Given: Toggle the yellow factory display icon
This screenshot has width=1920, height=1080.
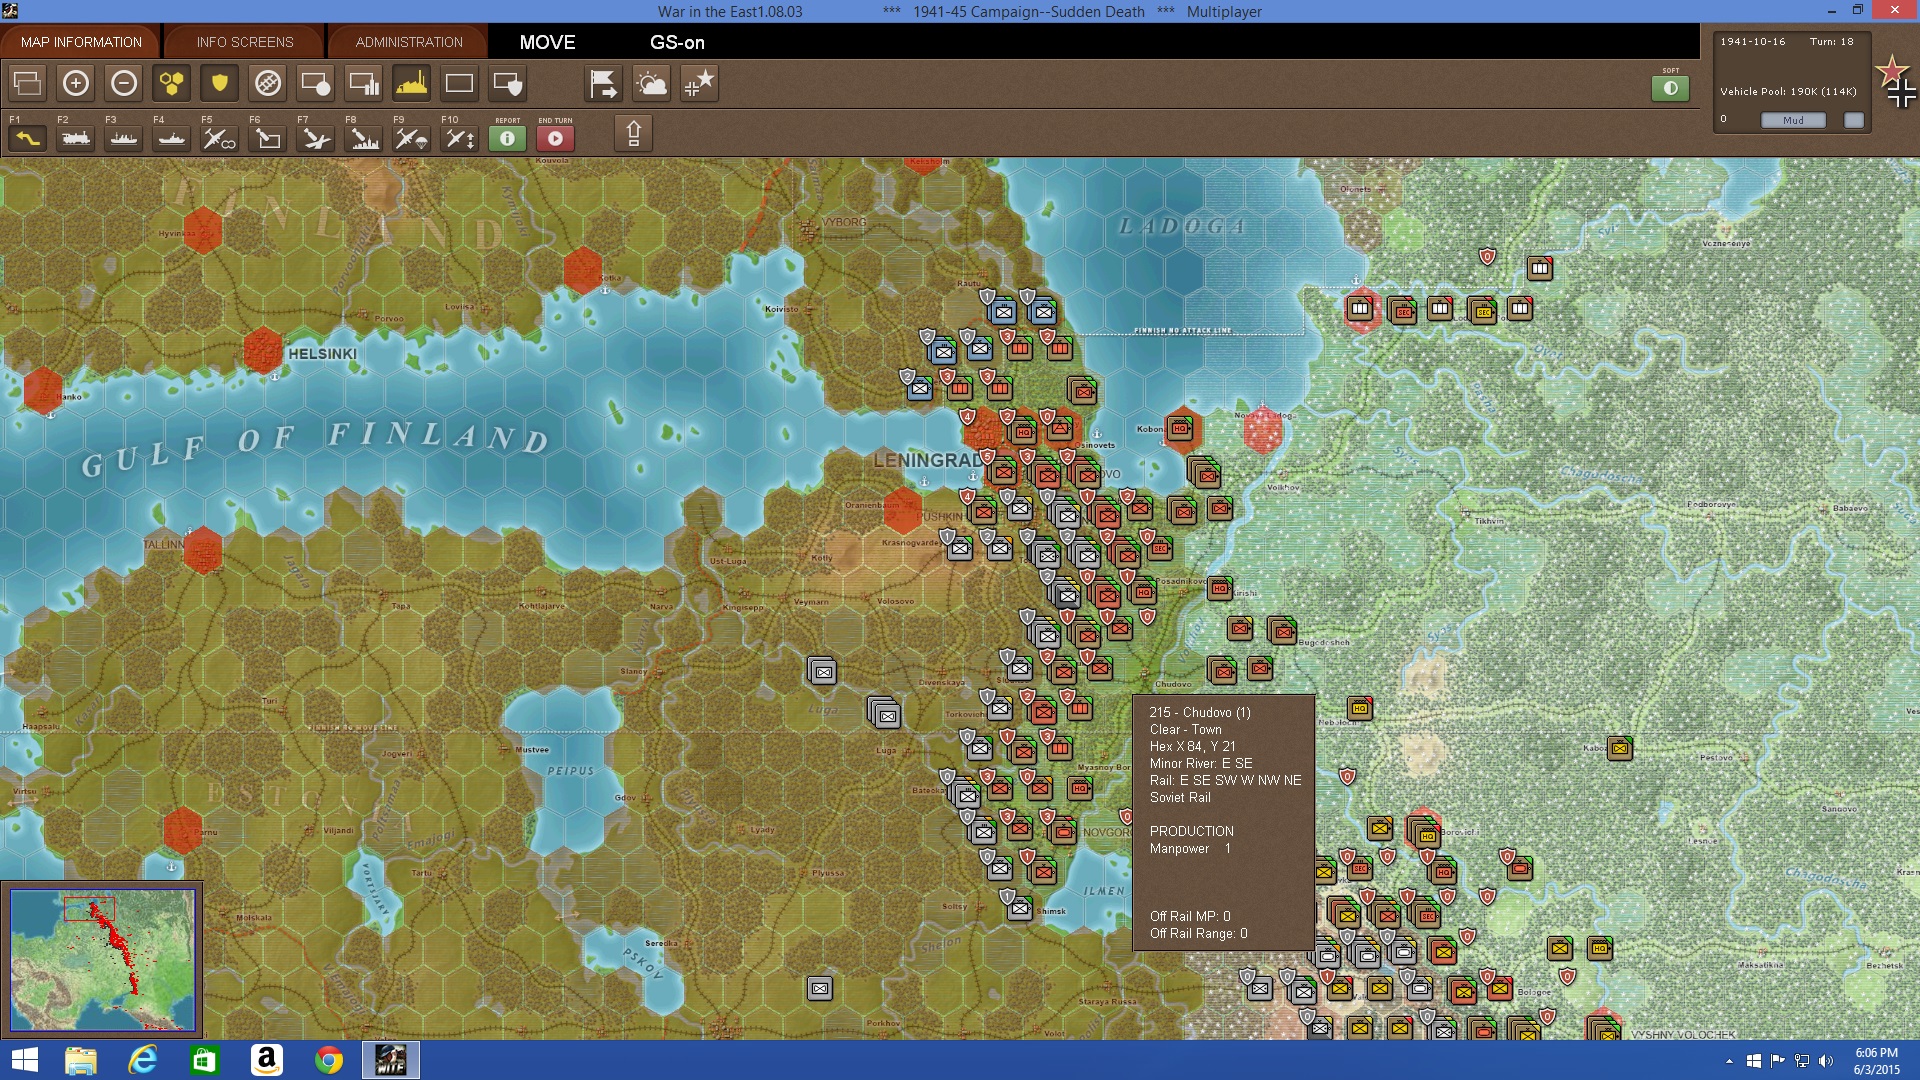Looking at the screenshot, I should click(x=411, y=83).
